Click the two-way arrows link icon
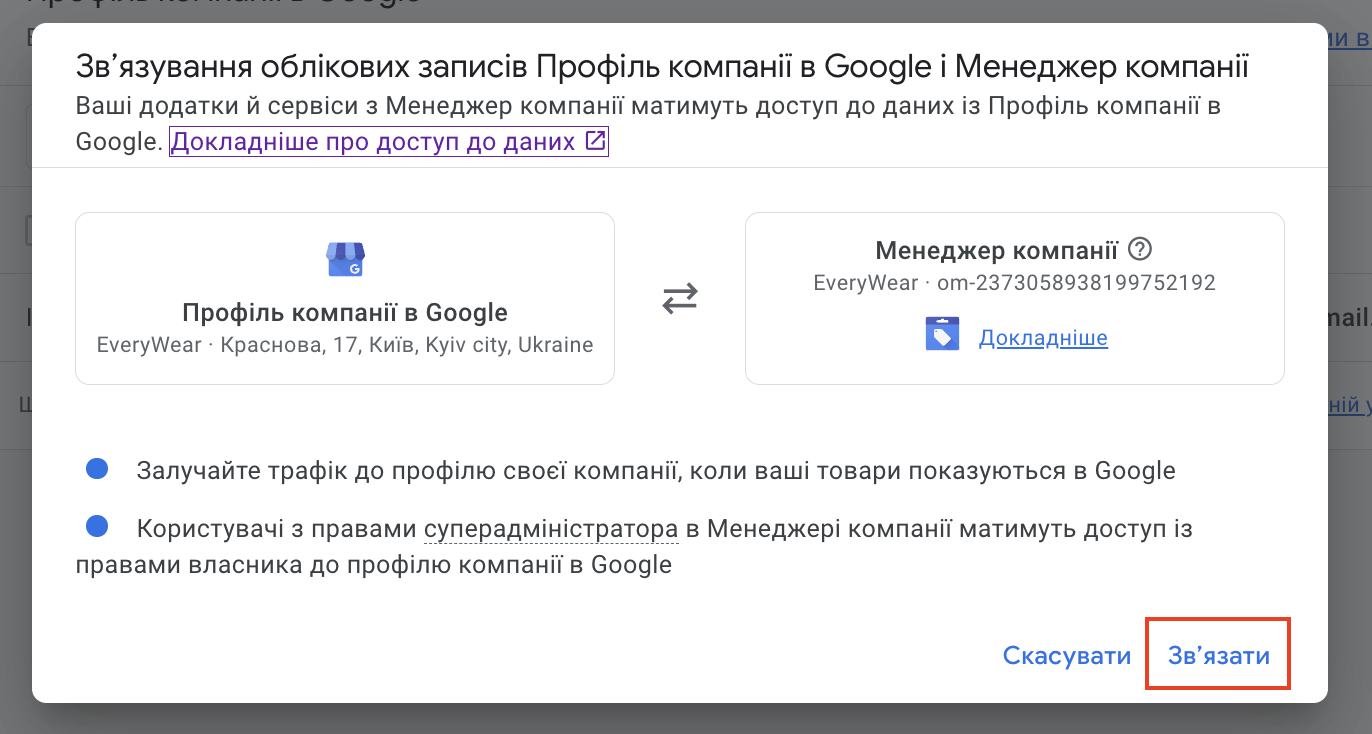Screen dimensions: 1372x734 (x=680, y=298)
